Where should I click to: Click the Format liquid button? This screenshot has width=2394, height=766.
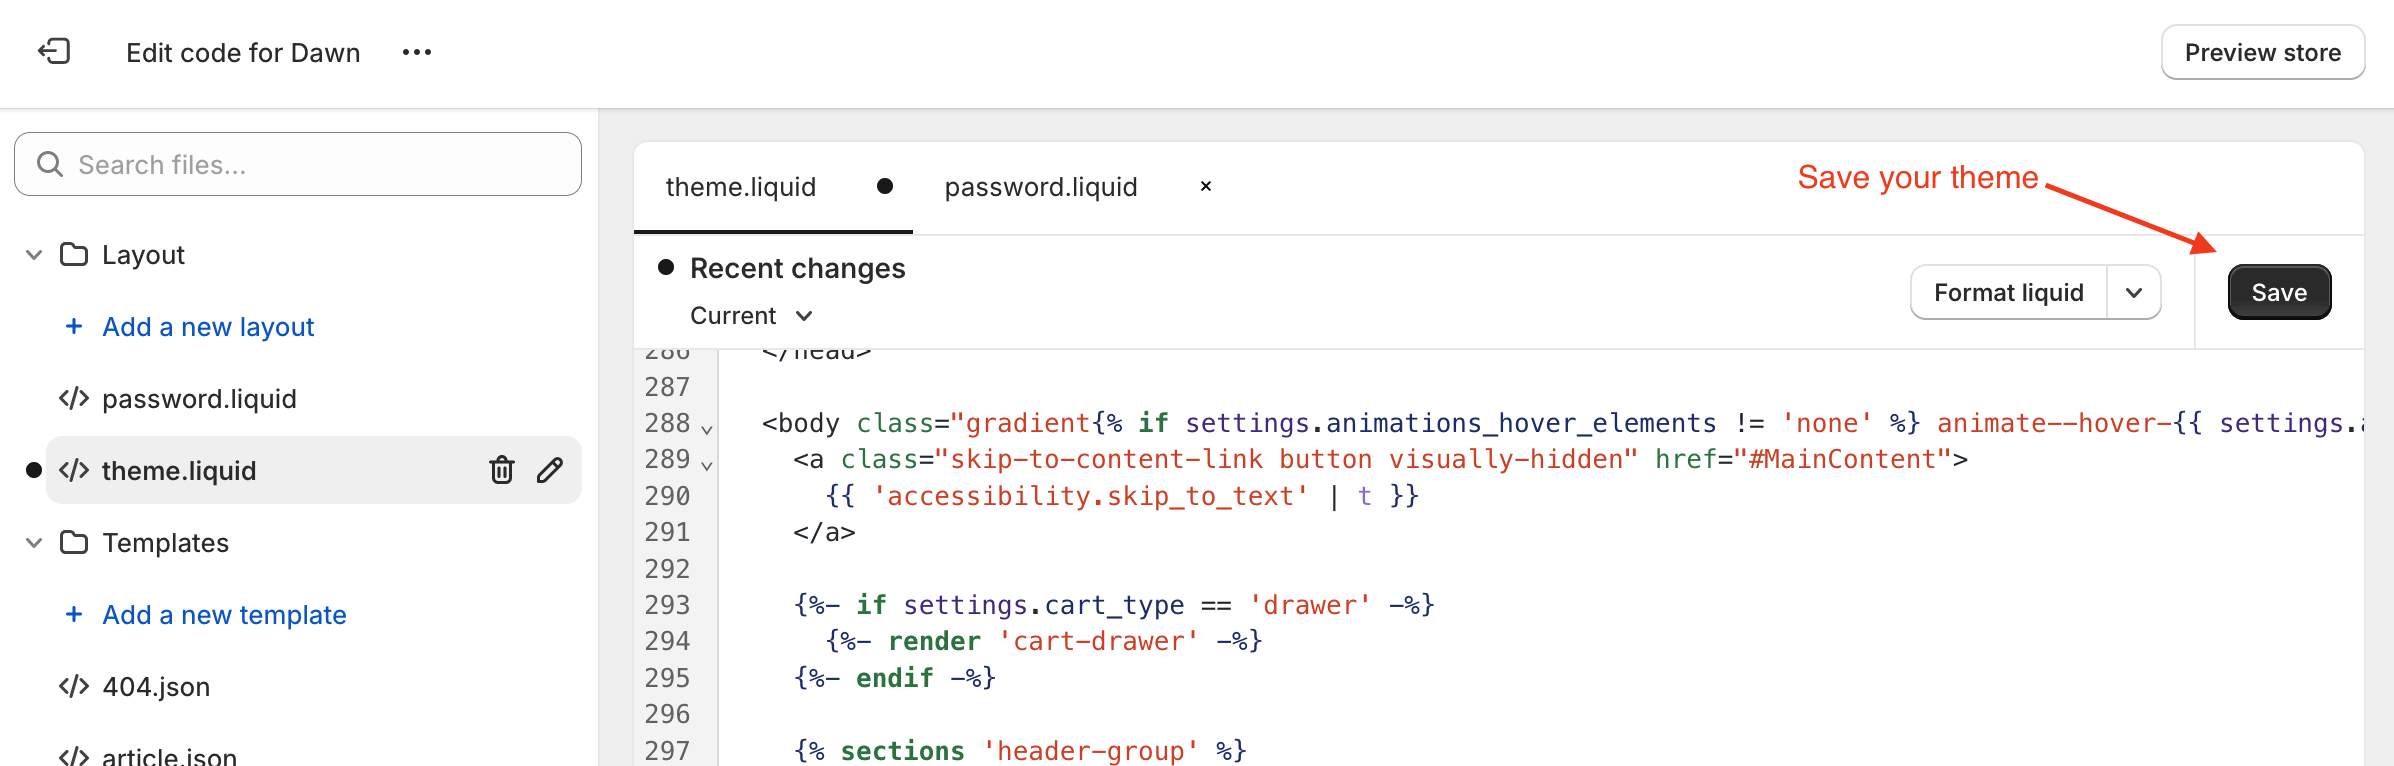point(2009,293)
